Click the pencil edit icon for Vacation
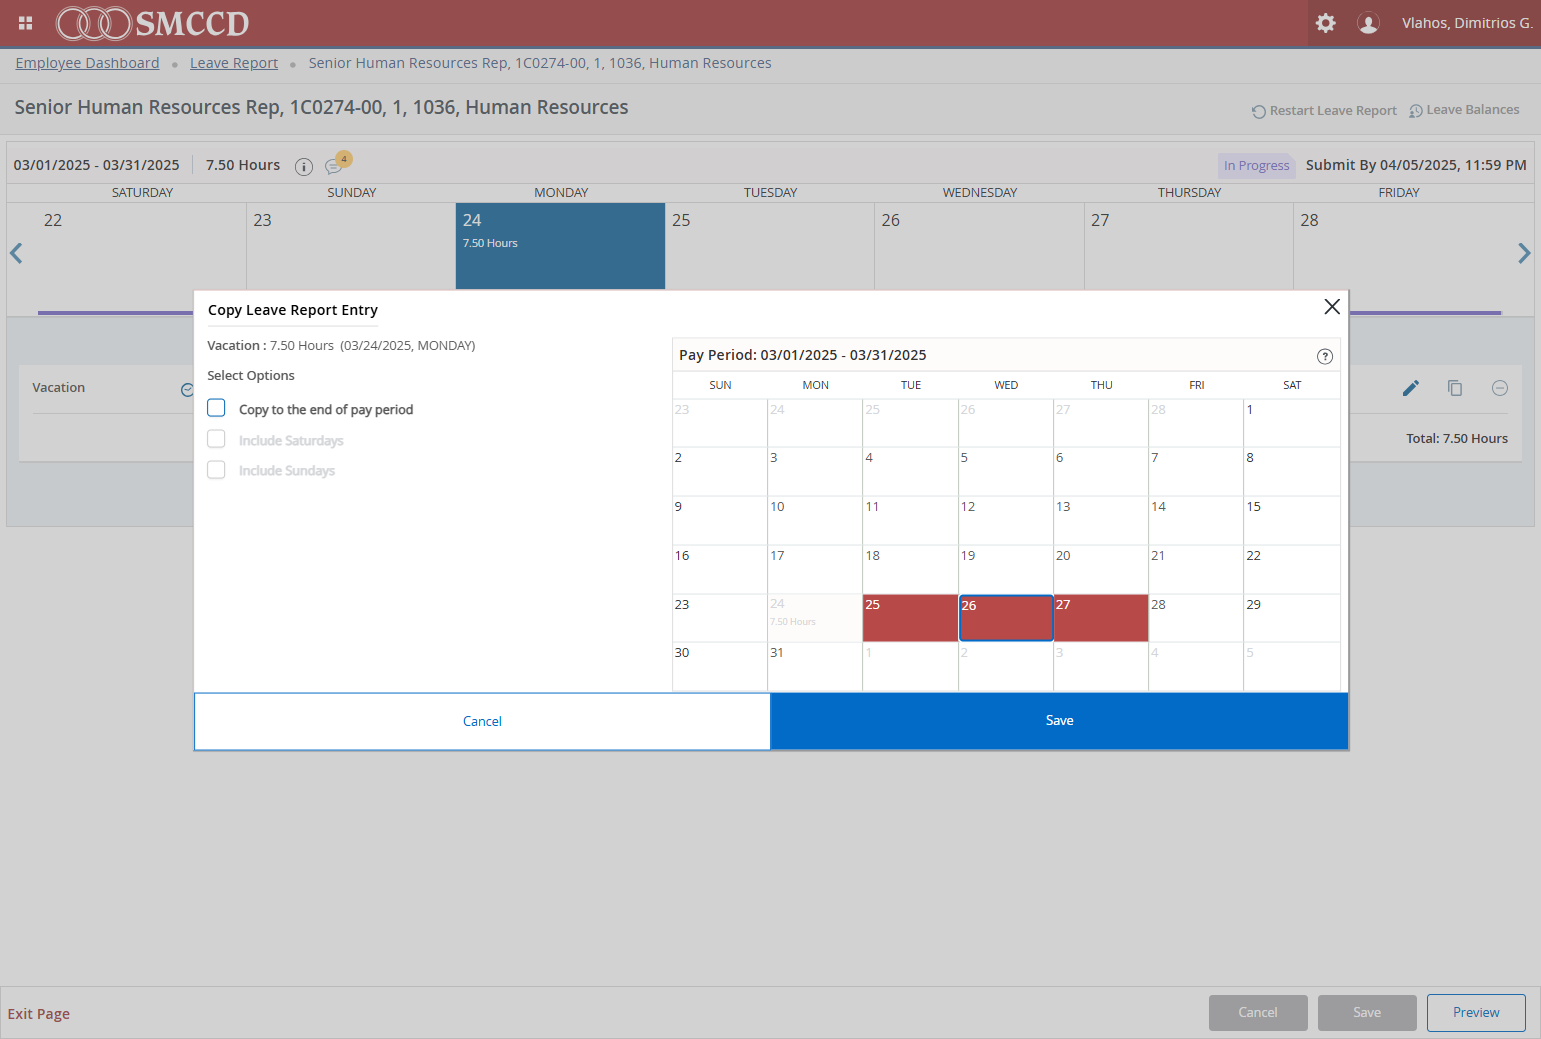This screenshot has width=1541, height=1039. coord(1411,388)
